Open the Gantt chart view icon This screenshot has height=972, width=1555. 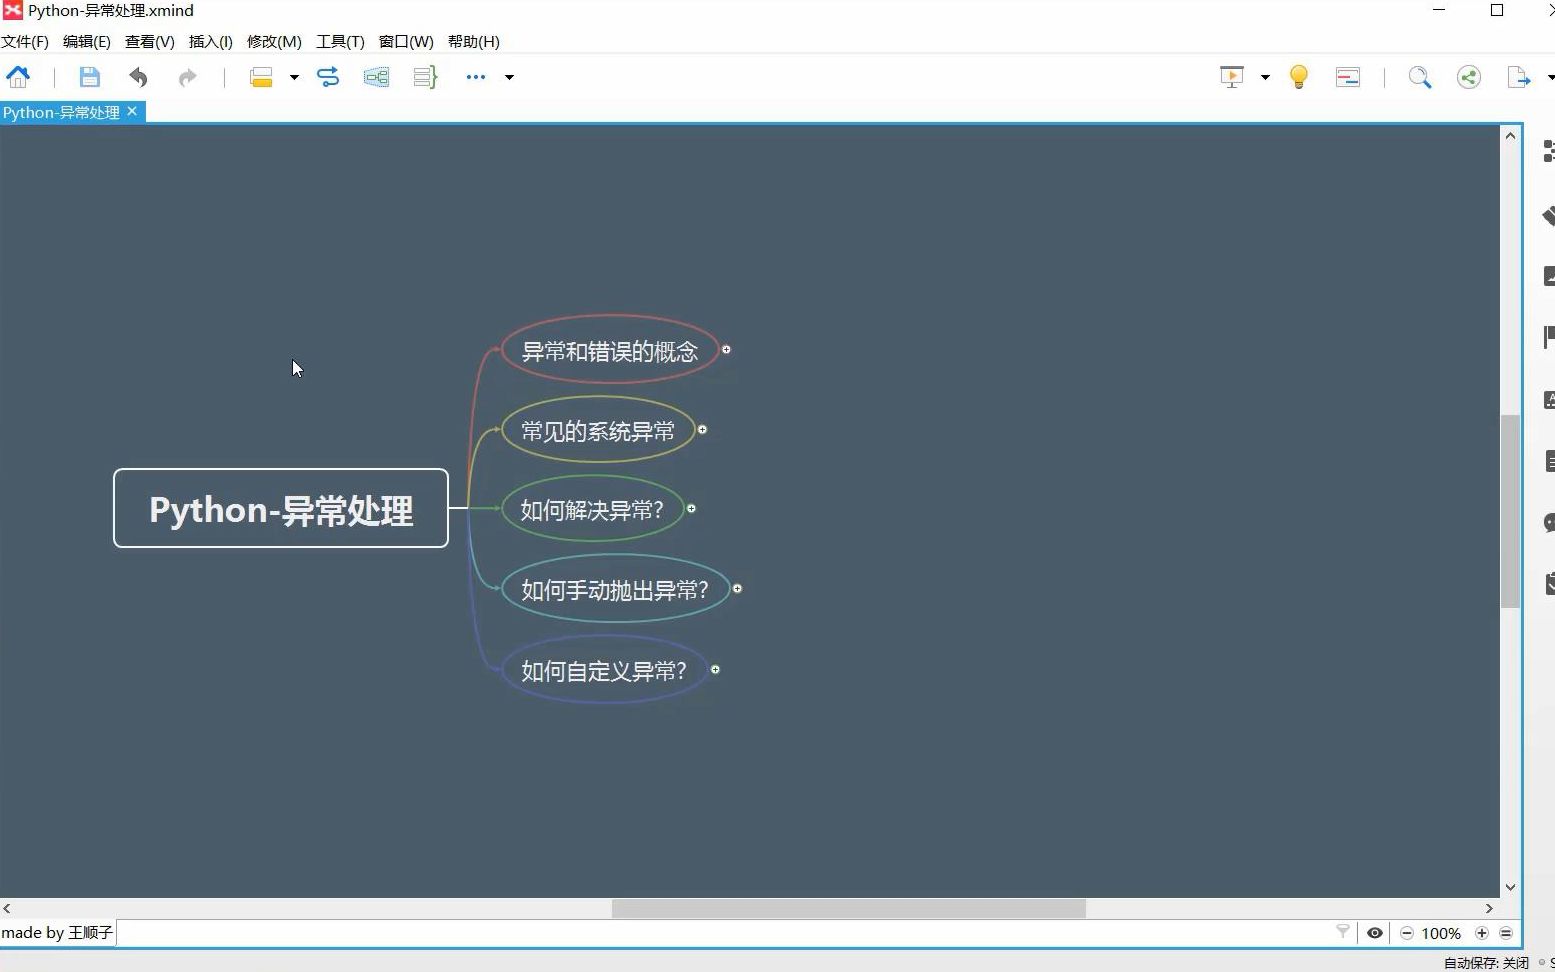(1348, 77)
